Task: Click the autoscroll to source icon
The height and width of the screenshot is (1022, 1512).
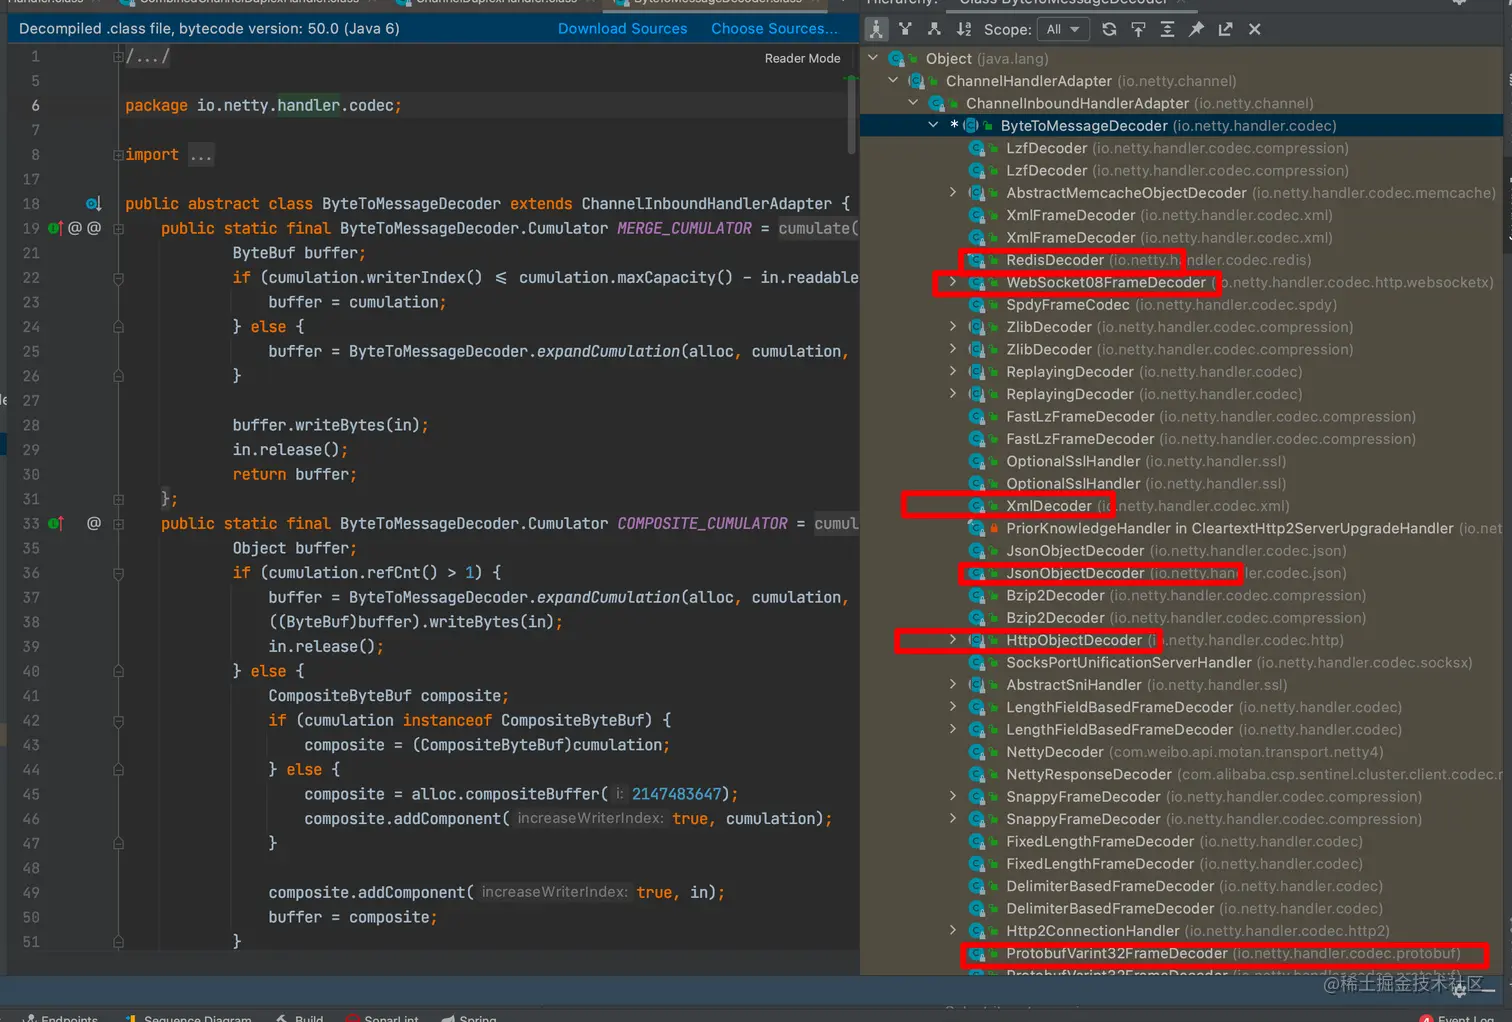Action: 1138,29
